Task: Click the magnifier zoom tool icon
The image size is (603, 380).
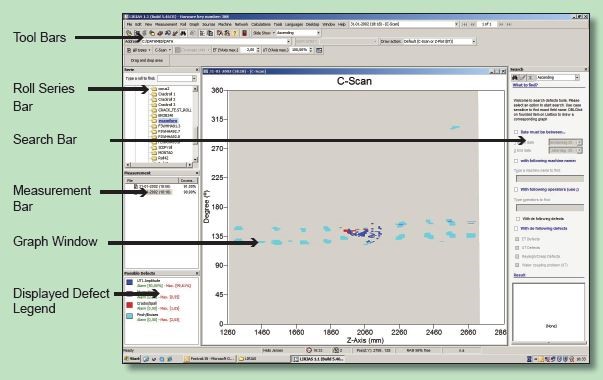Action: pos(167,33)
